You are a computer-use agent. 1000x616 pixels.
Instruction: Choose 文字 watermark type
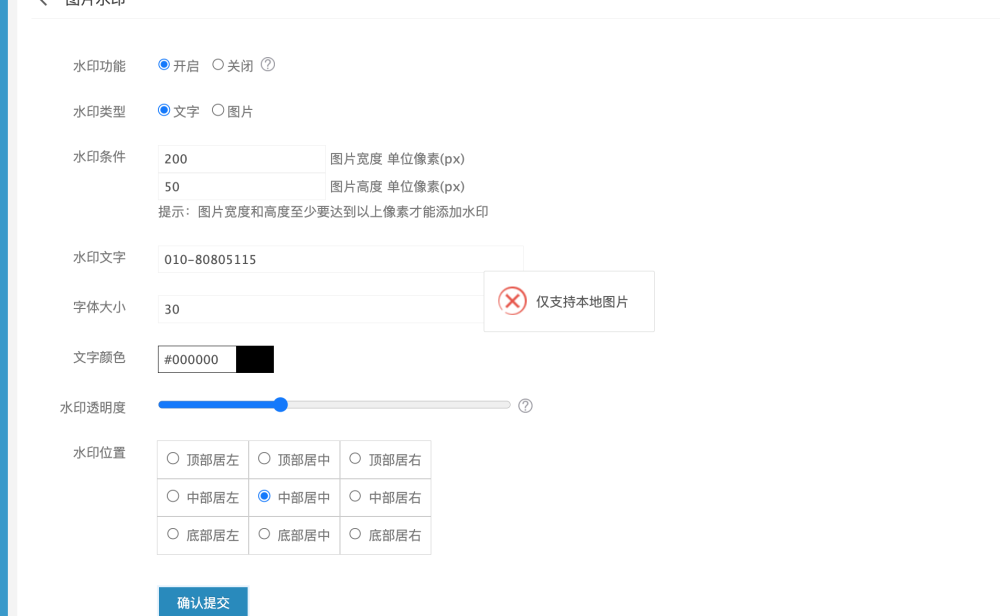[164, 110]
